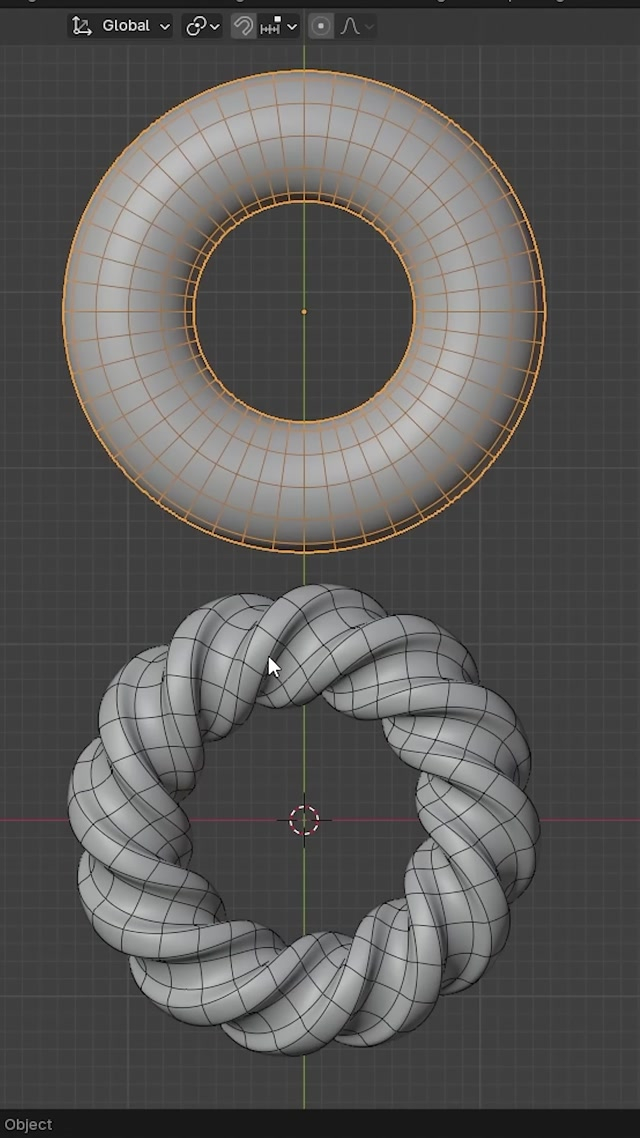This screenshot has width=640, height=1138.
Task: Click the 3D cursor crosshair
Action: point(304,820)
